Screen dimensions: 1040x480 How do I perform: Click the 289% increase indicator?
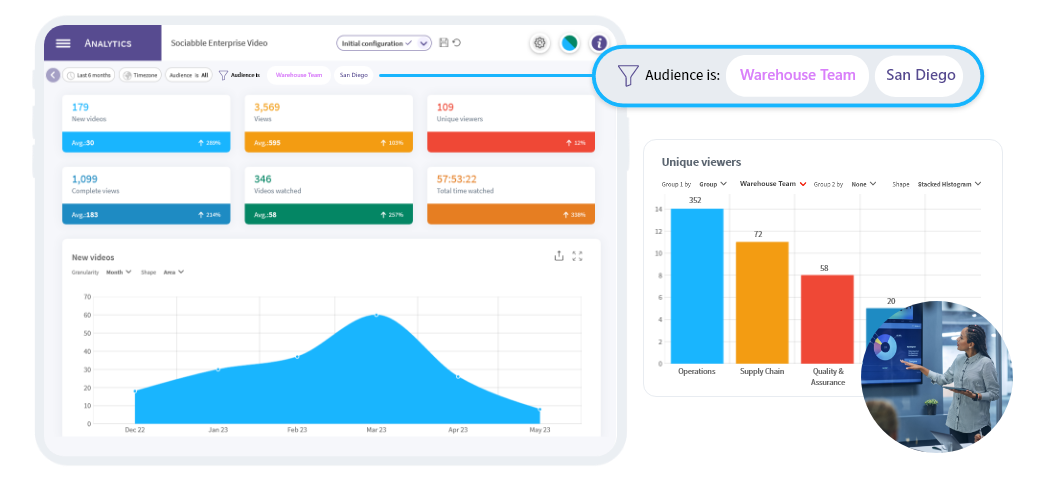(x=209, y=143)
